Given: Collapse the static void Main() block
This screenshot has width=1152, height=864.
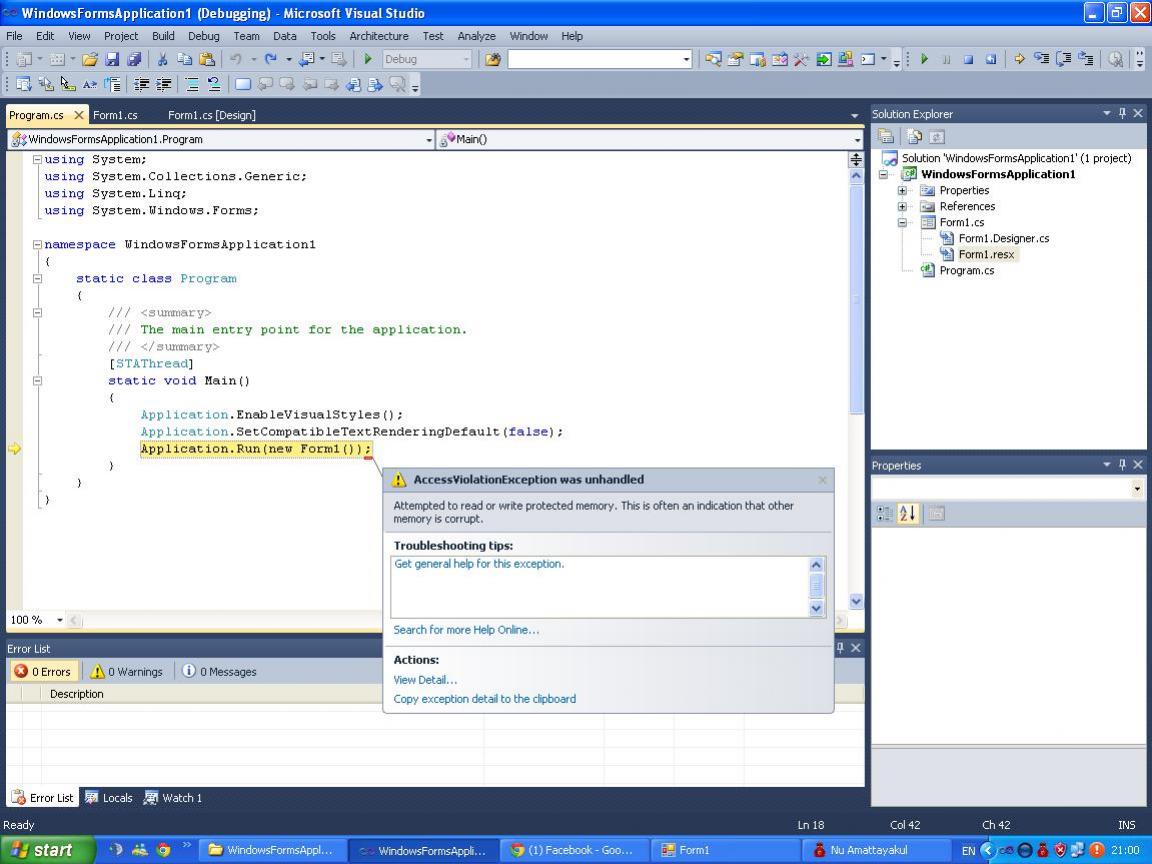Looking at the screenshot, I should [37, 381].
